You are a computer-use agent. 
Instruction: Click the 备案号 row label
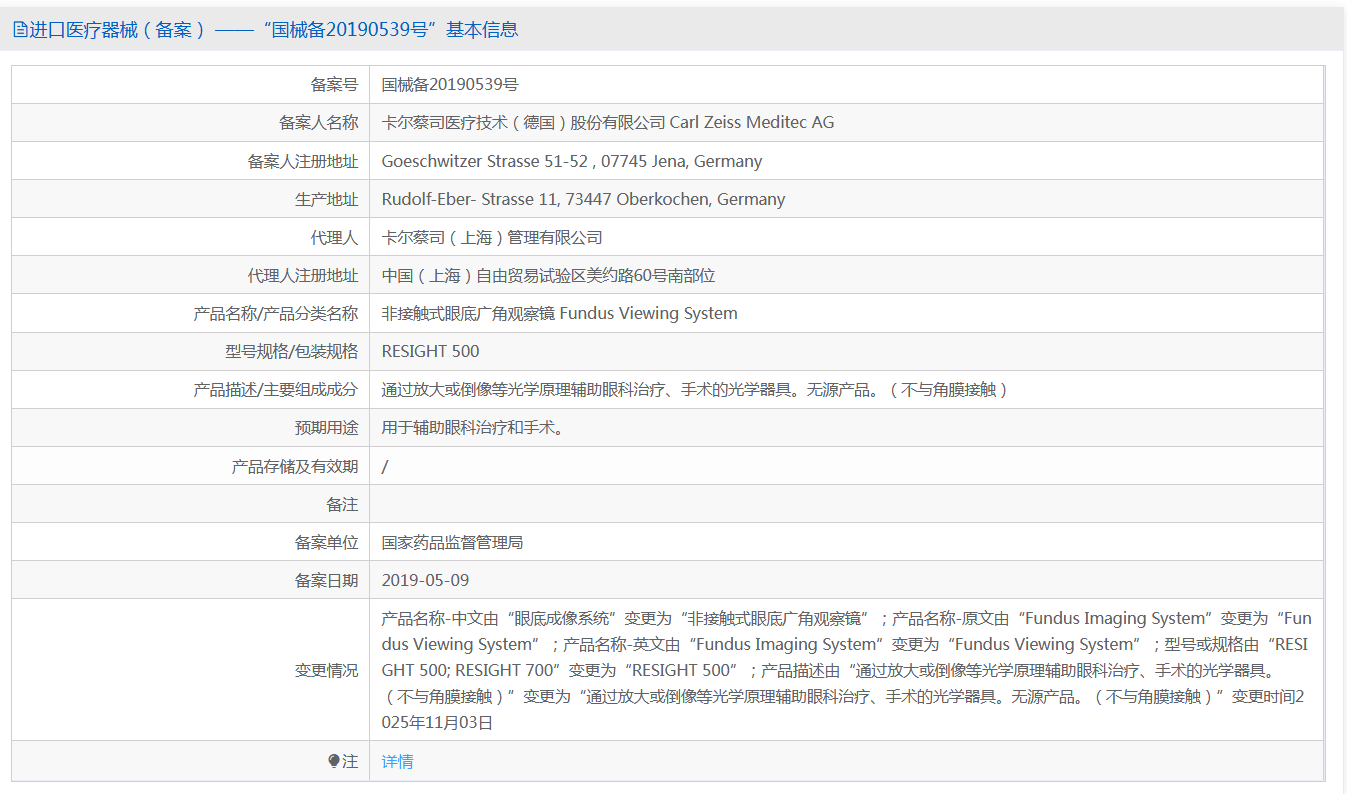[x=334, y=85]
